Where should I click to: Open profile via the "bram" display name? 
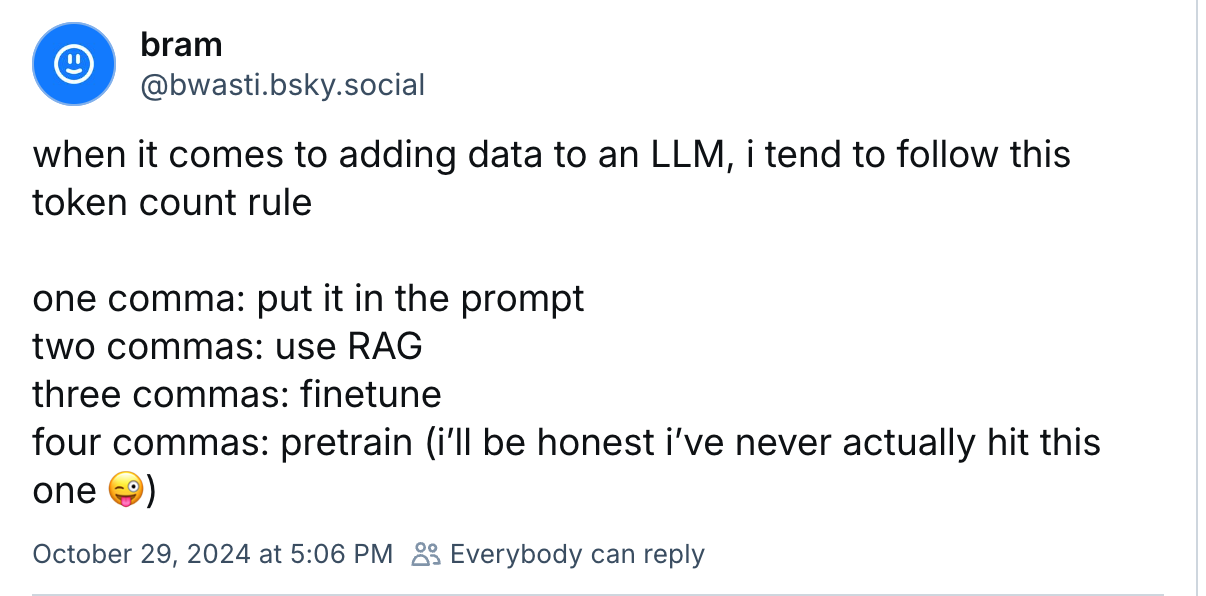[x=181, y=44]
